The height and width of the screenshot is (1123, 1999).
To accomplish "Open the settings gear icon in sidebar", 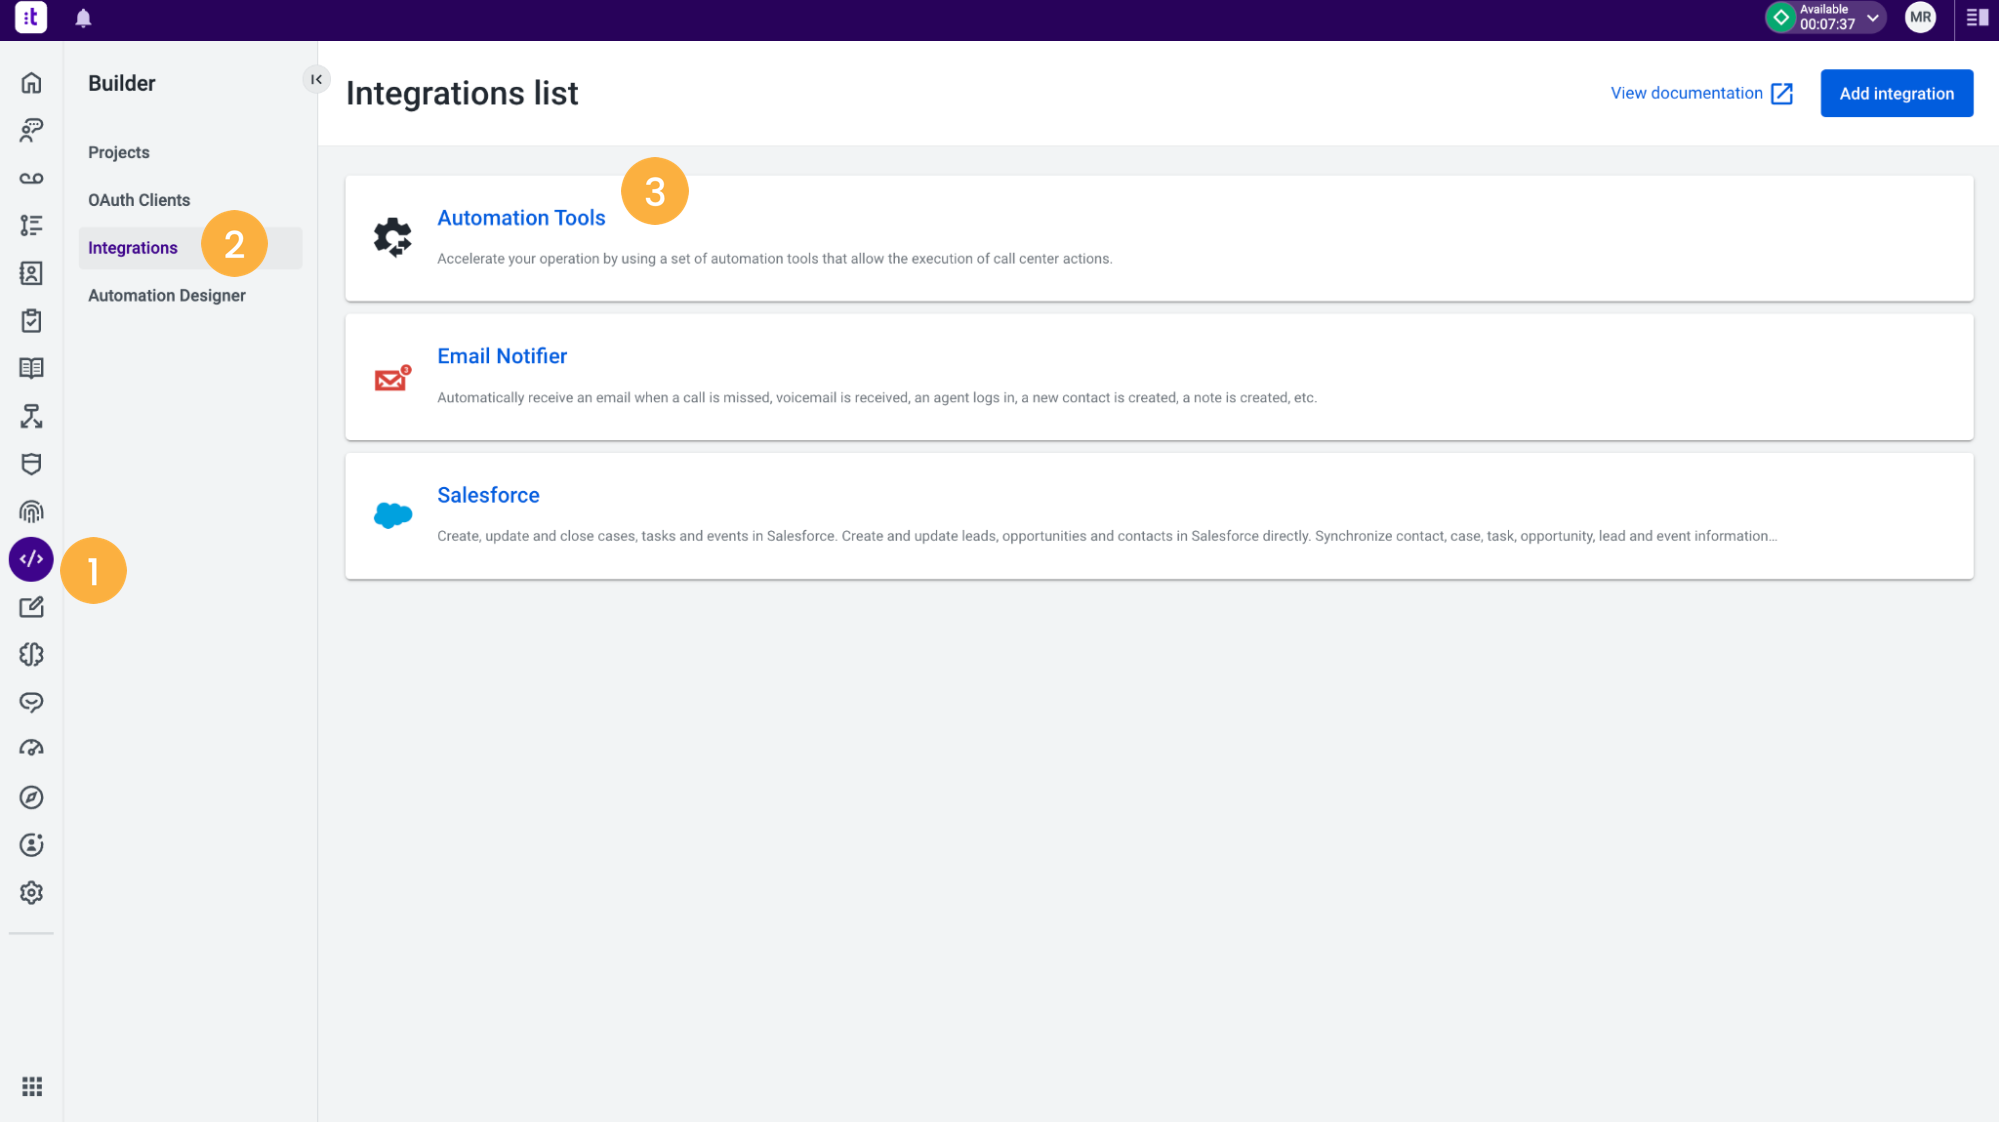I will pyautogui.click(x=31, y=892).
